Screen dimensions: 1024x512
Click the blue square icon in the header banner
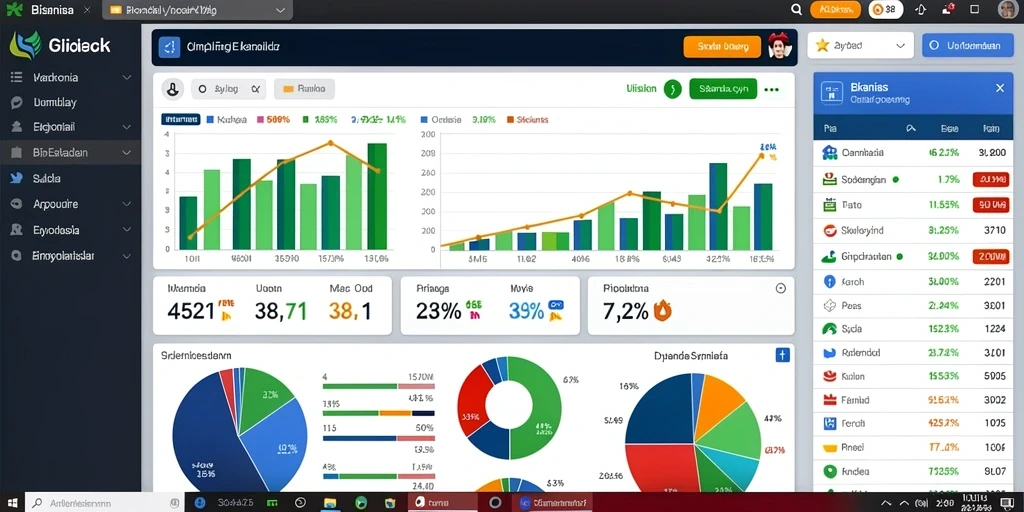click(169, 47)
